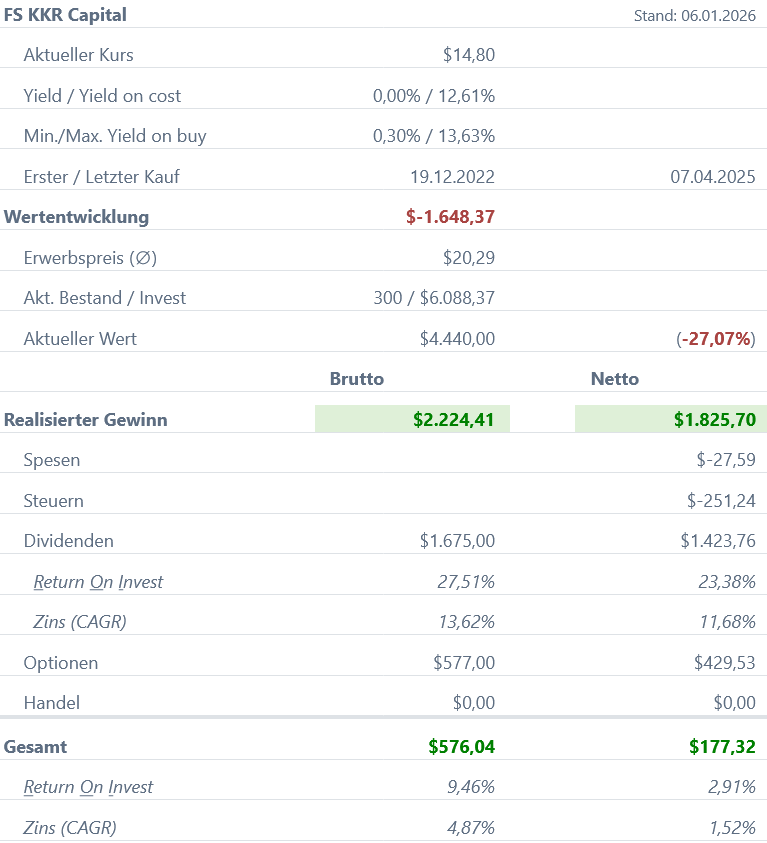
Task: Click the red $-1.648,37 loss value
Action: point(450,217)
